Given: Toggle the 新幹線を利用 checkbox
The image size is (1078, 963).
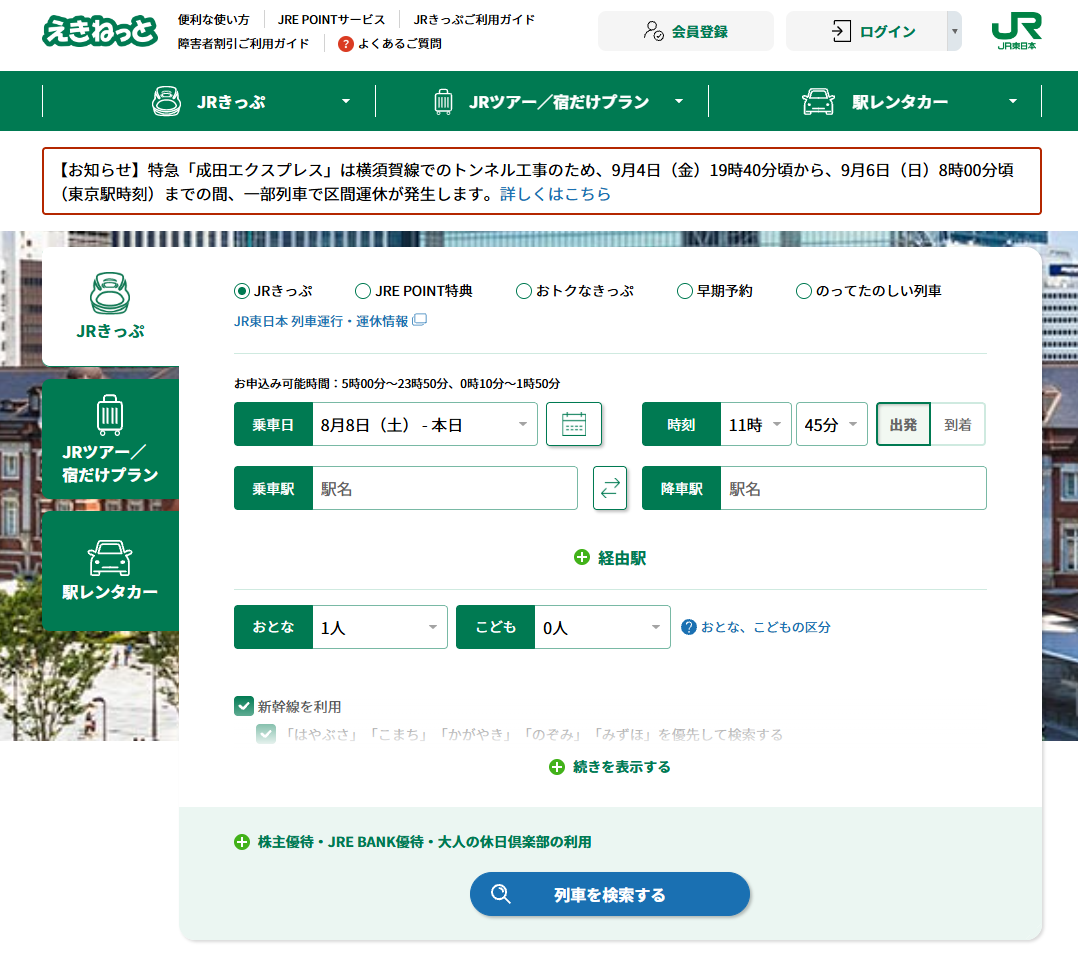Looking at the screenshot, I should 244,706.
